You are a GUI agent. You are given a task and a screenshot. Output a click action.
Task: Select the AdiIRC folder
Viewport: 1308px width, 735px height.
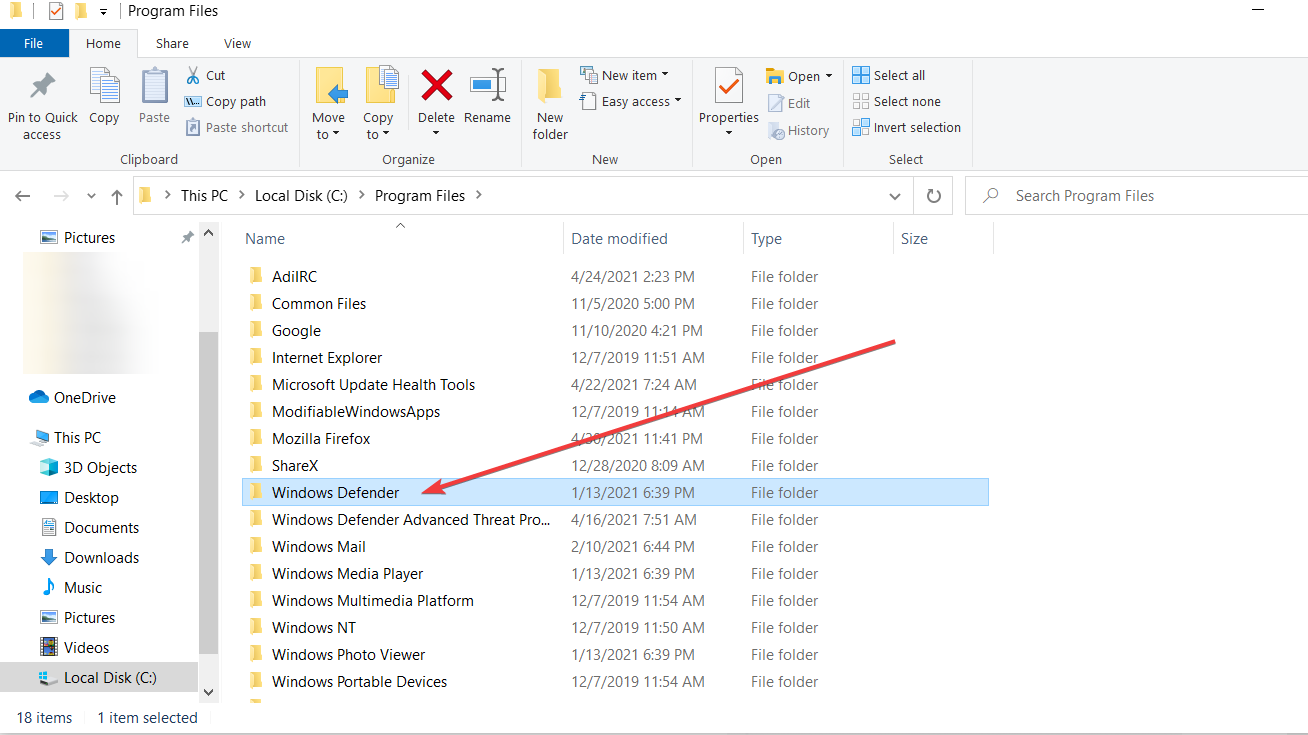[294, 276]
